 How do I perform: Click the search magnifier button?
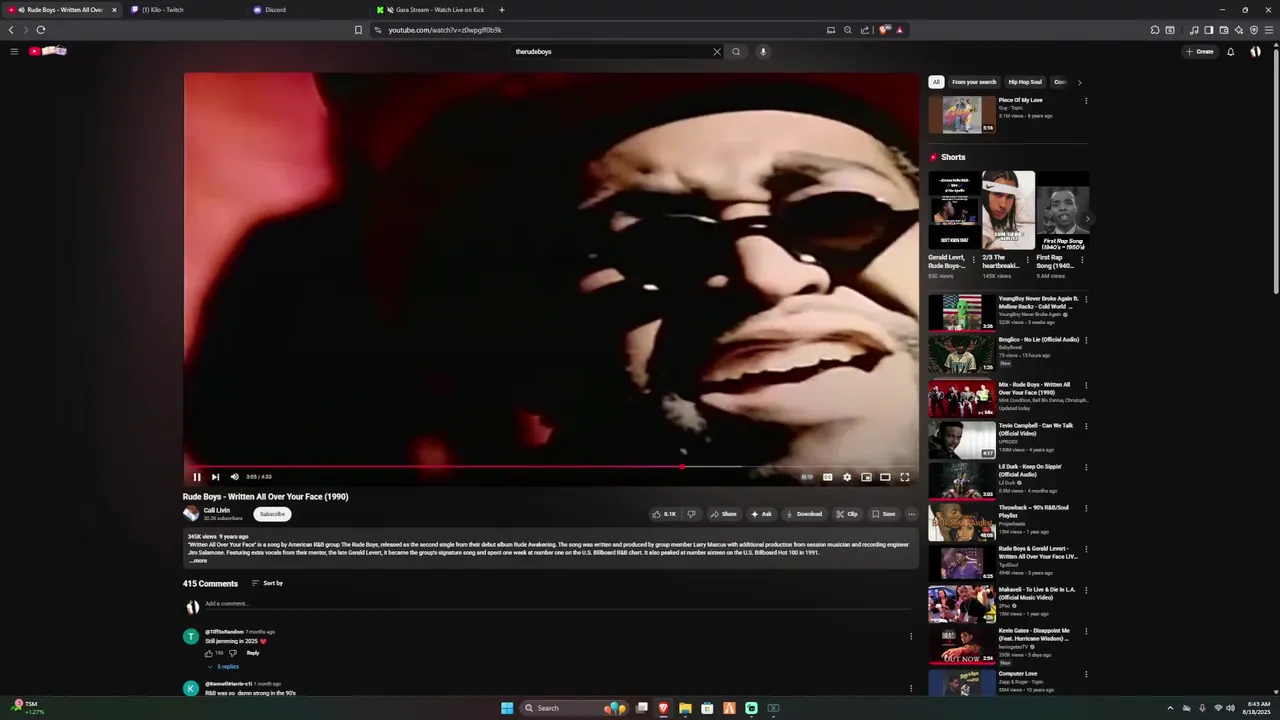click(x=736, y=52)
